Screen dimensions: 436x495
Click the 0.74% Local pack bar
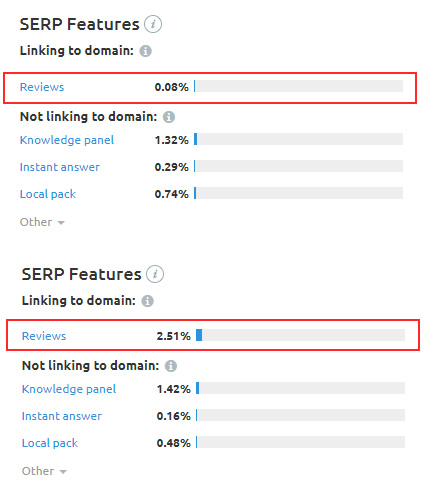[x=298, y=193]
